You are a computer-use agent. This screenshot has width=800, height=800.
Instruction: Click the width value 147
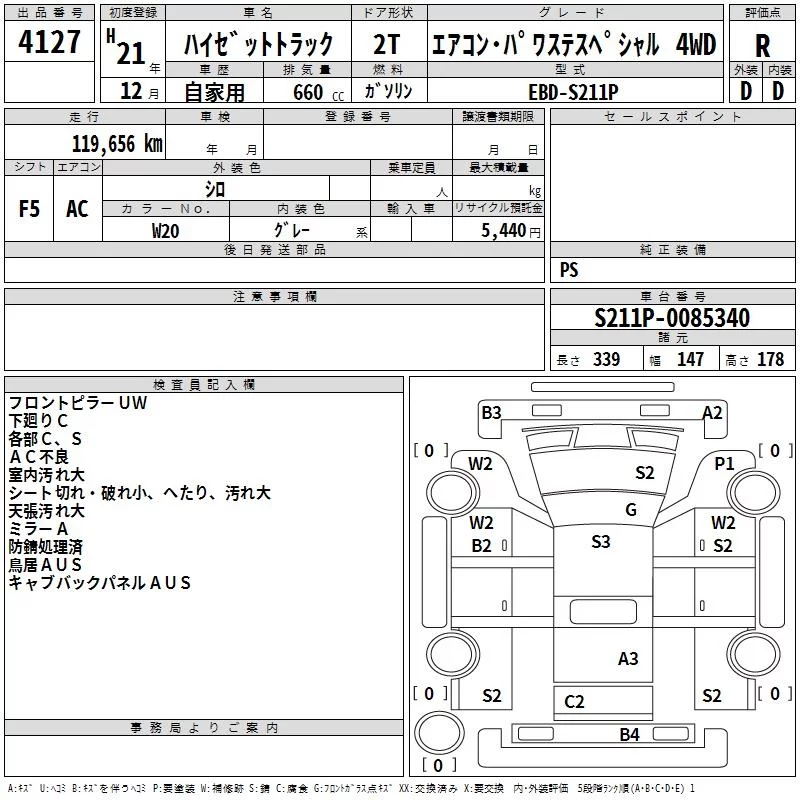click(x=690, y=359)
